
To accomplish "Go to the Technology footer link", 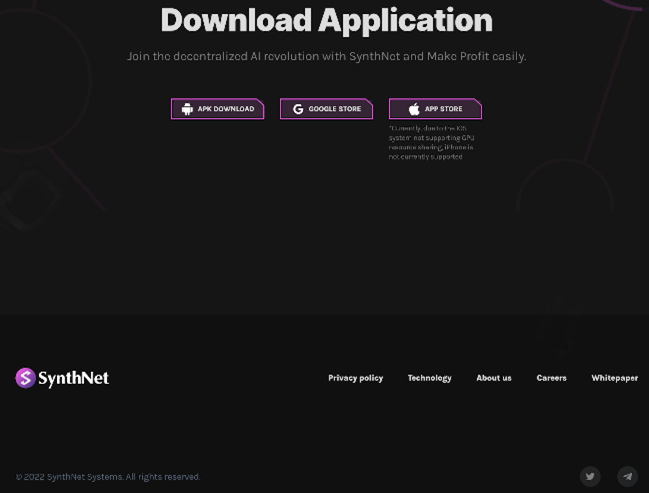I will (429, 378).
